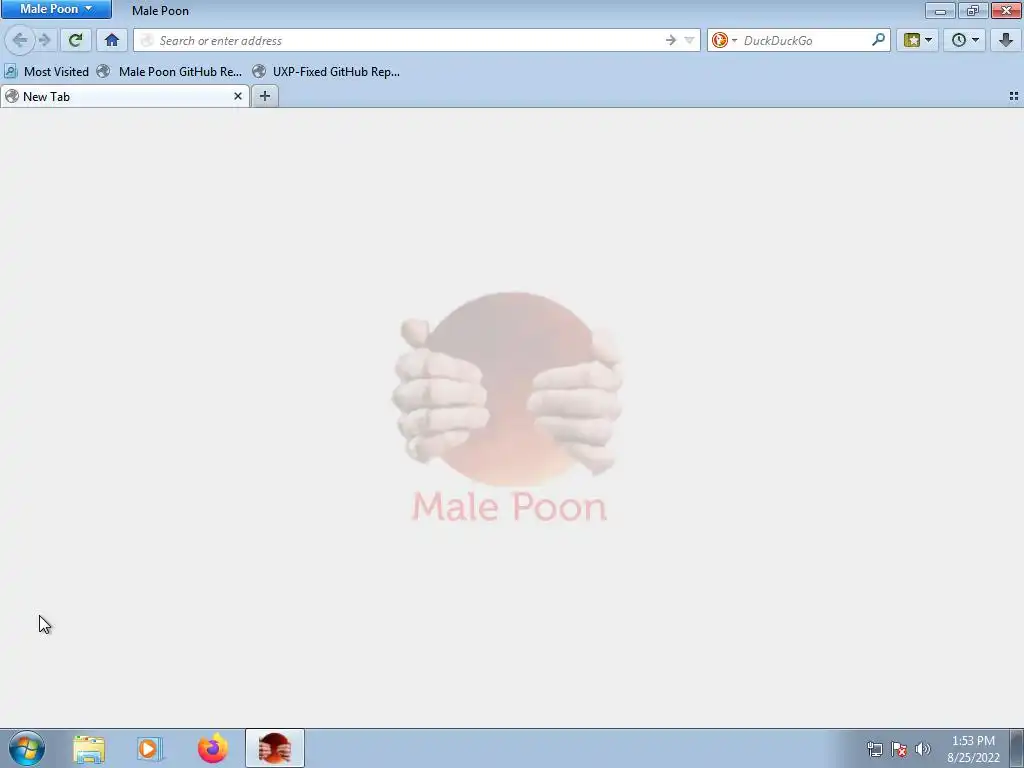This screenshot has width=1024, height=768.
Task: Expand the address bar history dropdown
Action: click(689, 40)
